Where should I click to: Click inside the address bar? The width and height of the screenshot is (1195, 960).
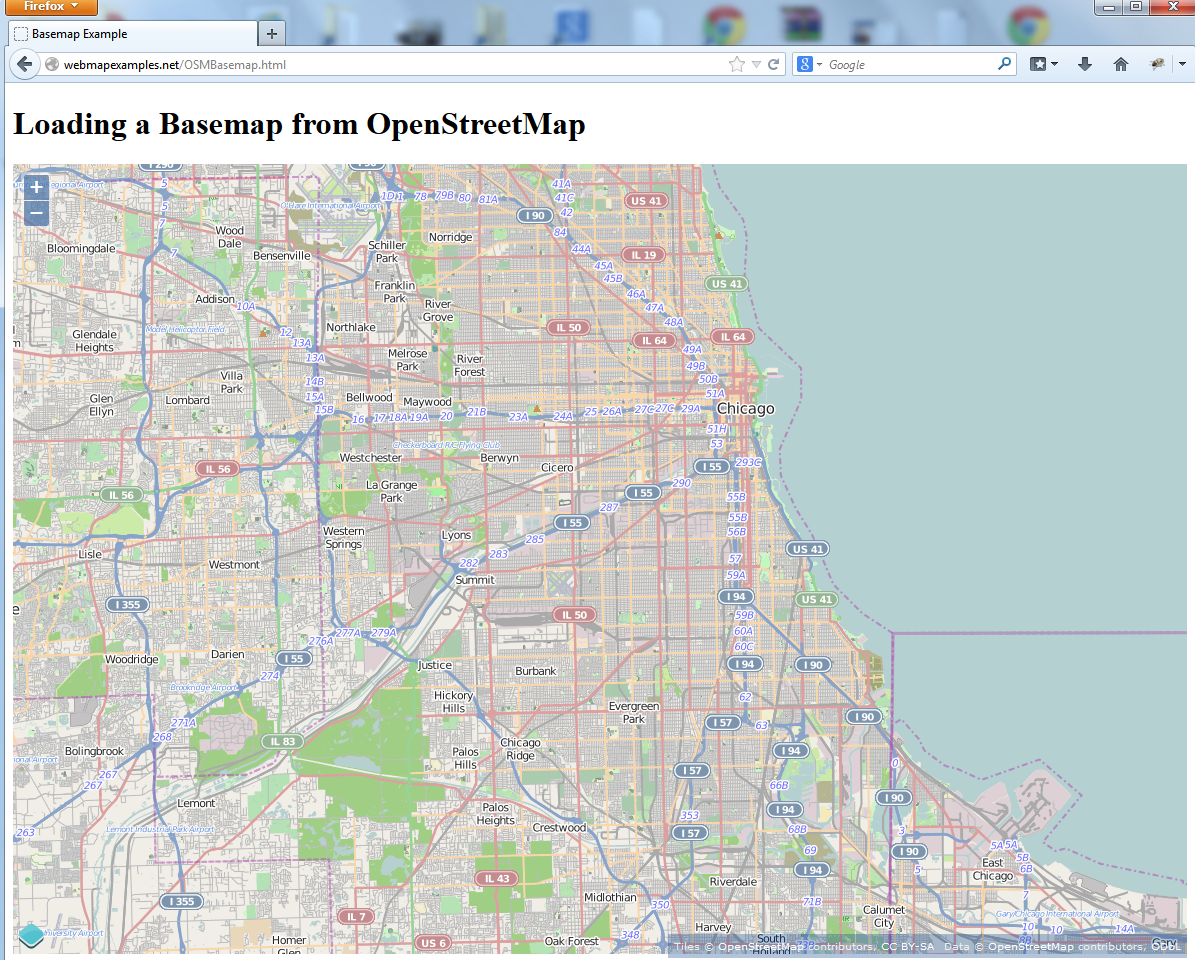tap(400, 63)
